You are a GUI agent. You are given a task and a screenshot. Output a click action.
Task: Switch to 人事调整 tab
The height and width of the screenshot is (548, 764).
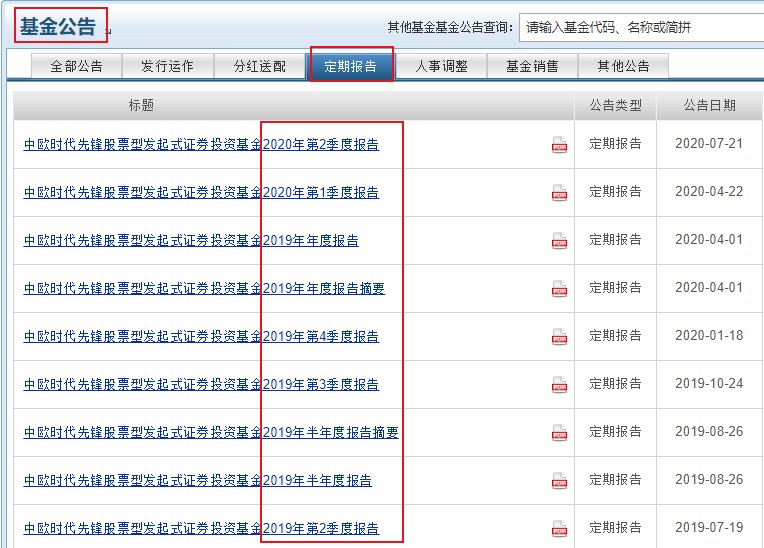coord(441,66)
